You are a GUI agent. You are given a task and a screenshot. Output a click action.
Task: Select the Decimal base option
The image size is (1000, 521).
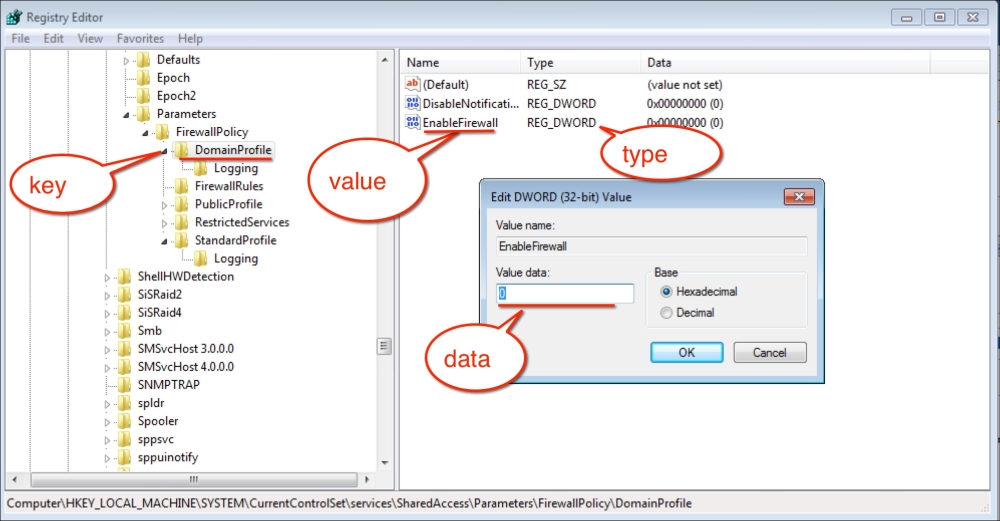pos(667,313)
